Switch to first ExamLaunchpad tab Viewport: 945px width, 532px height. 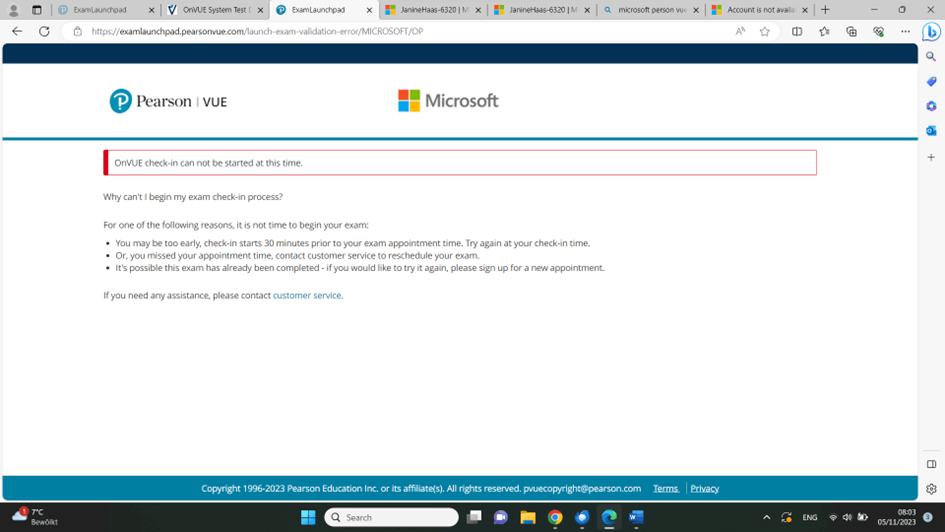[99, 10]
